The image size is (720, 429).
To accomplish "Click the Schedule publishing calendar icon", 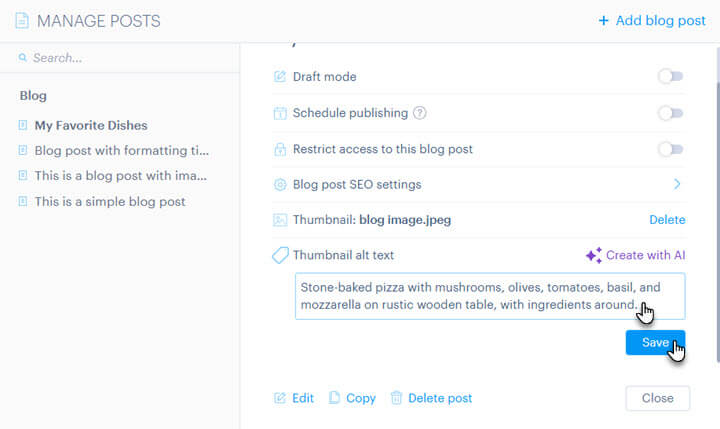I will 280,113.
